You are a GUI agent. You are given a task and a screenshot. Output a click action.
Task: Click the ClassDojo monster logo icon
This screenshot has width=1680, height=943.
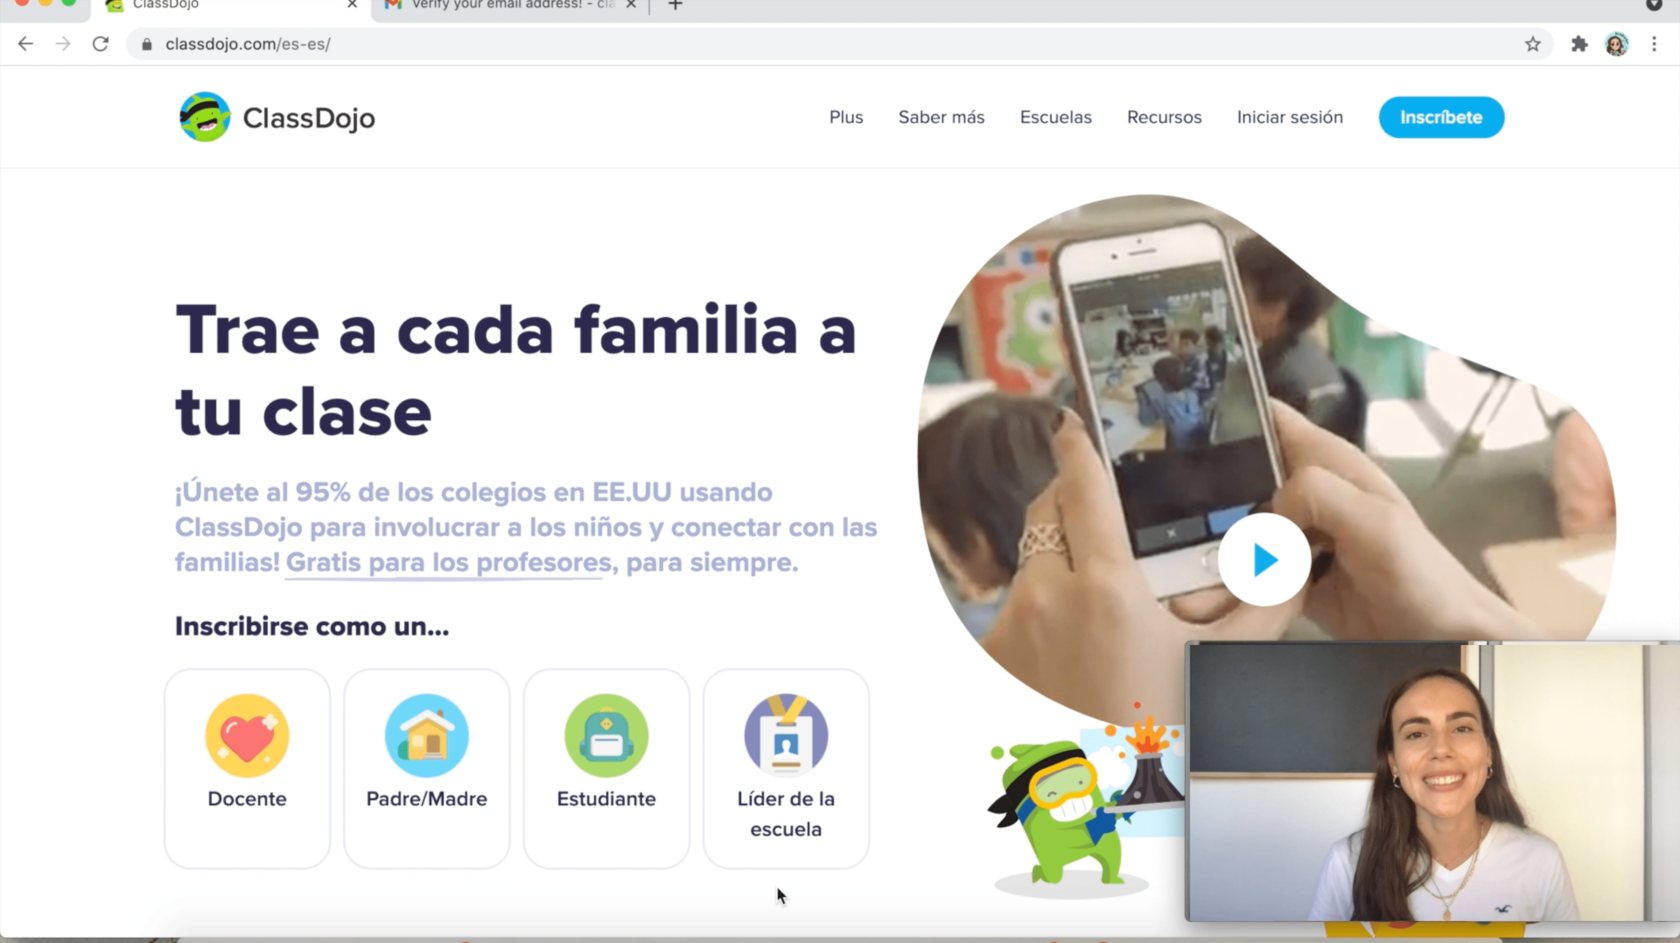tap(205, 117)
